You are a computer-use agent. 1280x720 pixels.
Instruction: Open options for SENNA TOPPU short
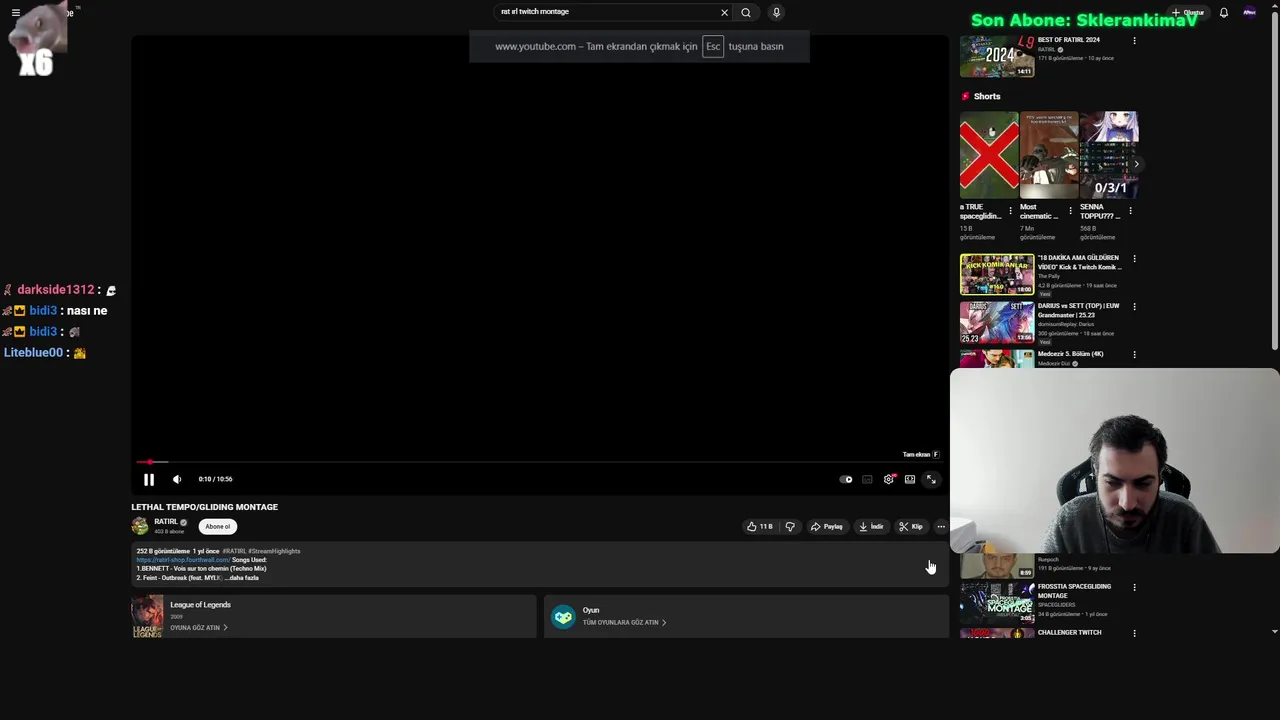coord(1130,211)
